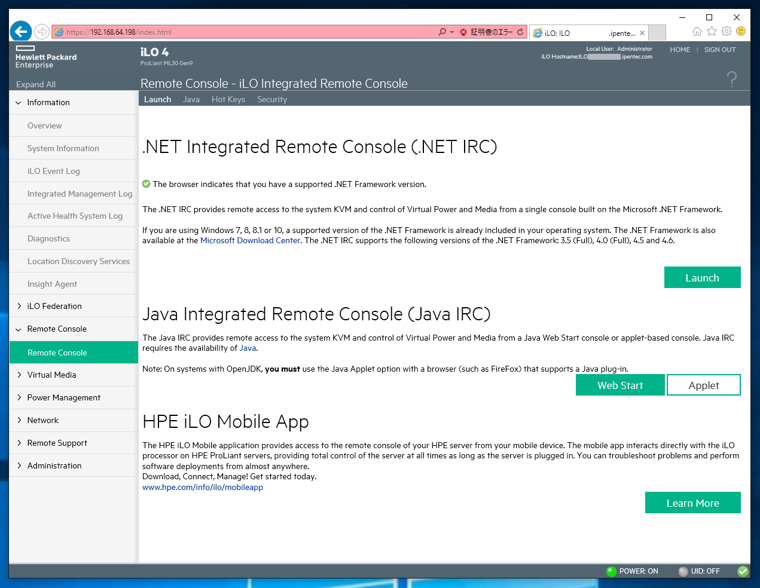Switch to the Launch tab

coord(158,99)
